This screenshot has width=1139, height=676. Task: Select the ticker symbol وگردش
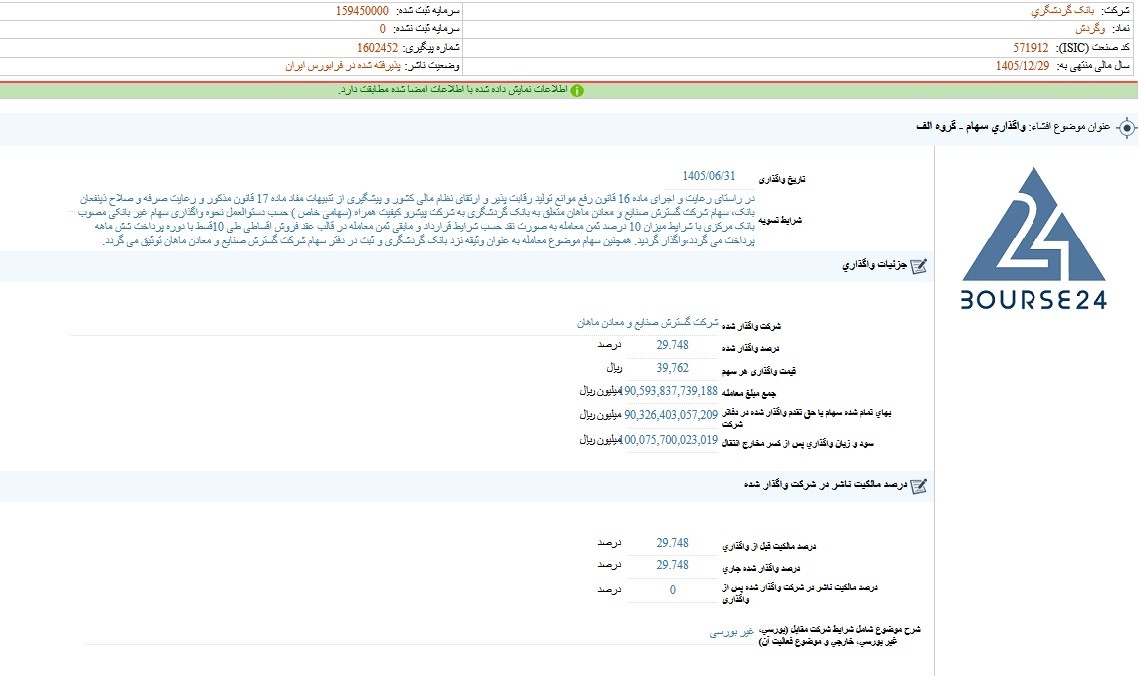pyautogui.click(x=1090, y=29)
